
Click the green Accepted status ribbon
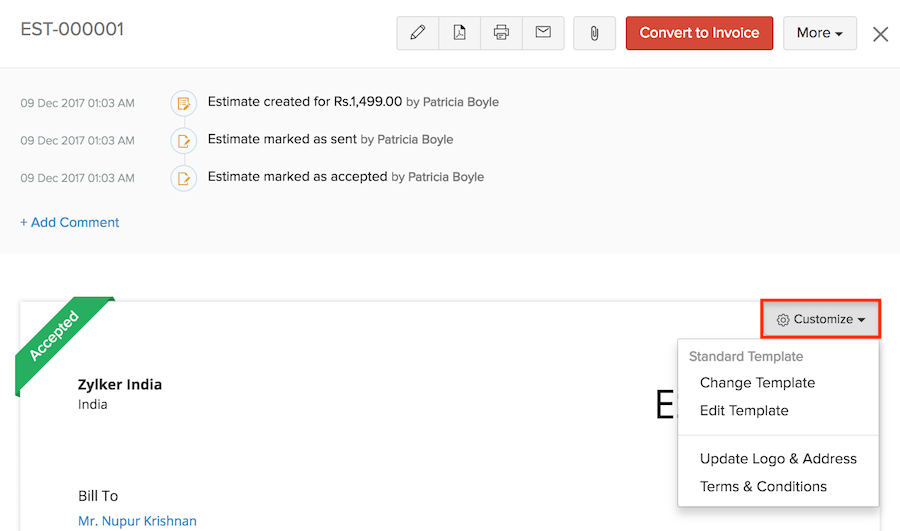pyautogui.click(x=57, y=339)
